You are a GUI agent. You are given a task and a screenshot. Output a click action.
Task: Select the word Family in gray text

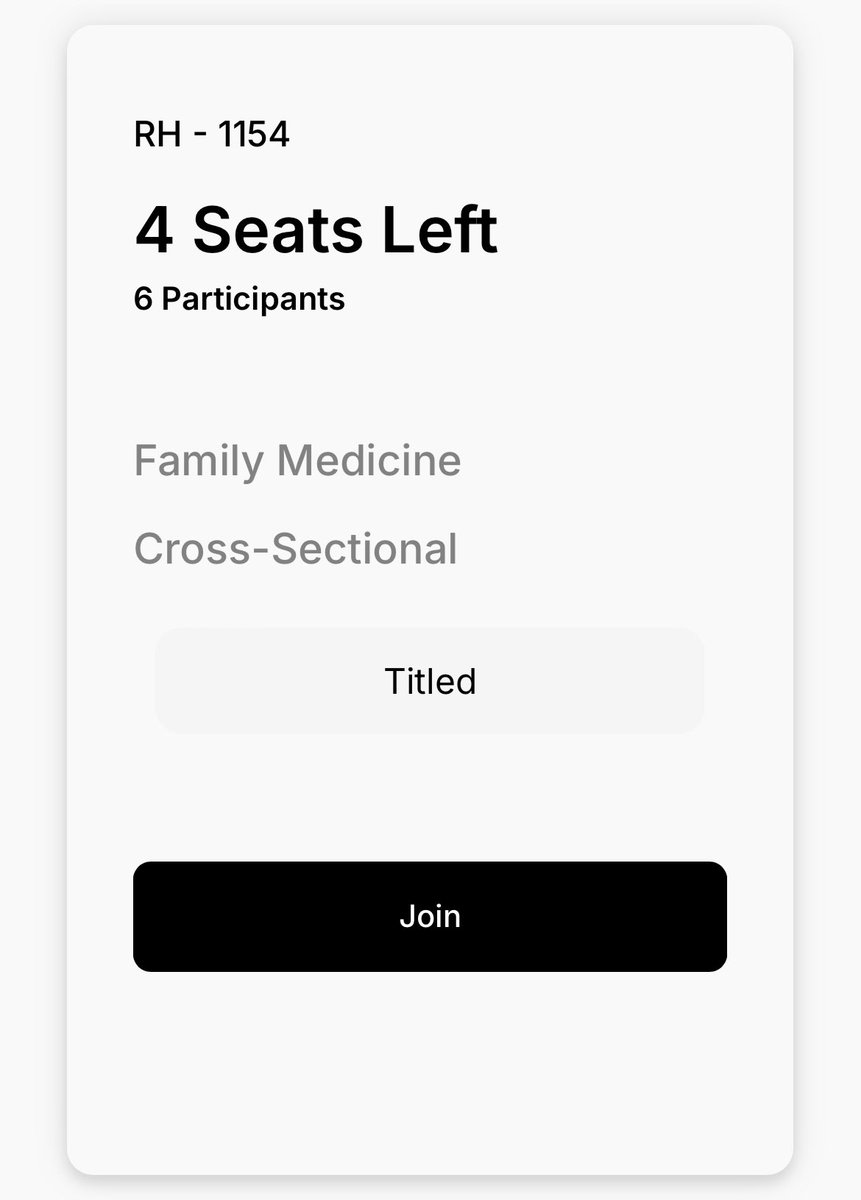point(199,462)
